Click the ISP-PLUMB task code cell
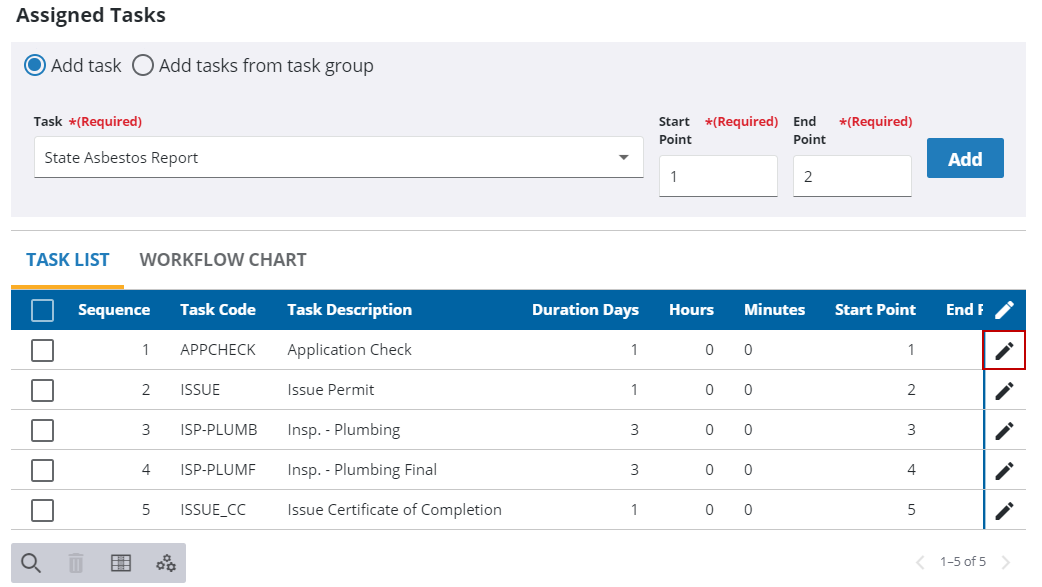The image size is (1042, 587). (219, 429)
